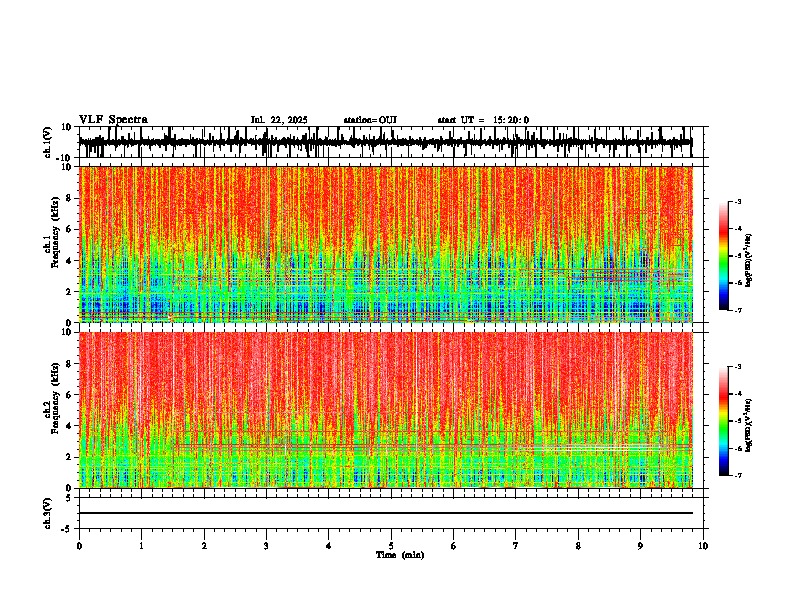The height and width of the screenshot is (612, 792).
Task: Click the 'VLF Spectra' title text
Action: (113, 120)
